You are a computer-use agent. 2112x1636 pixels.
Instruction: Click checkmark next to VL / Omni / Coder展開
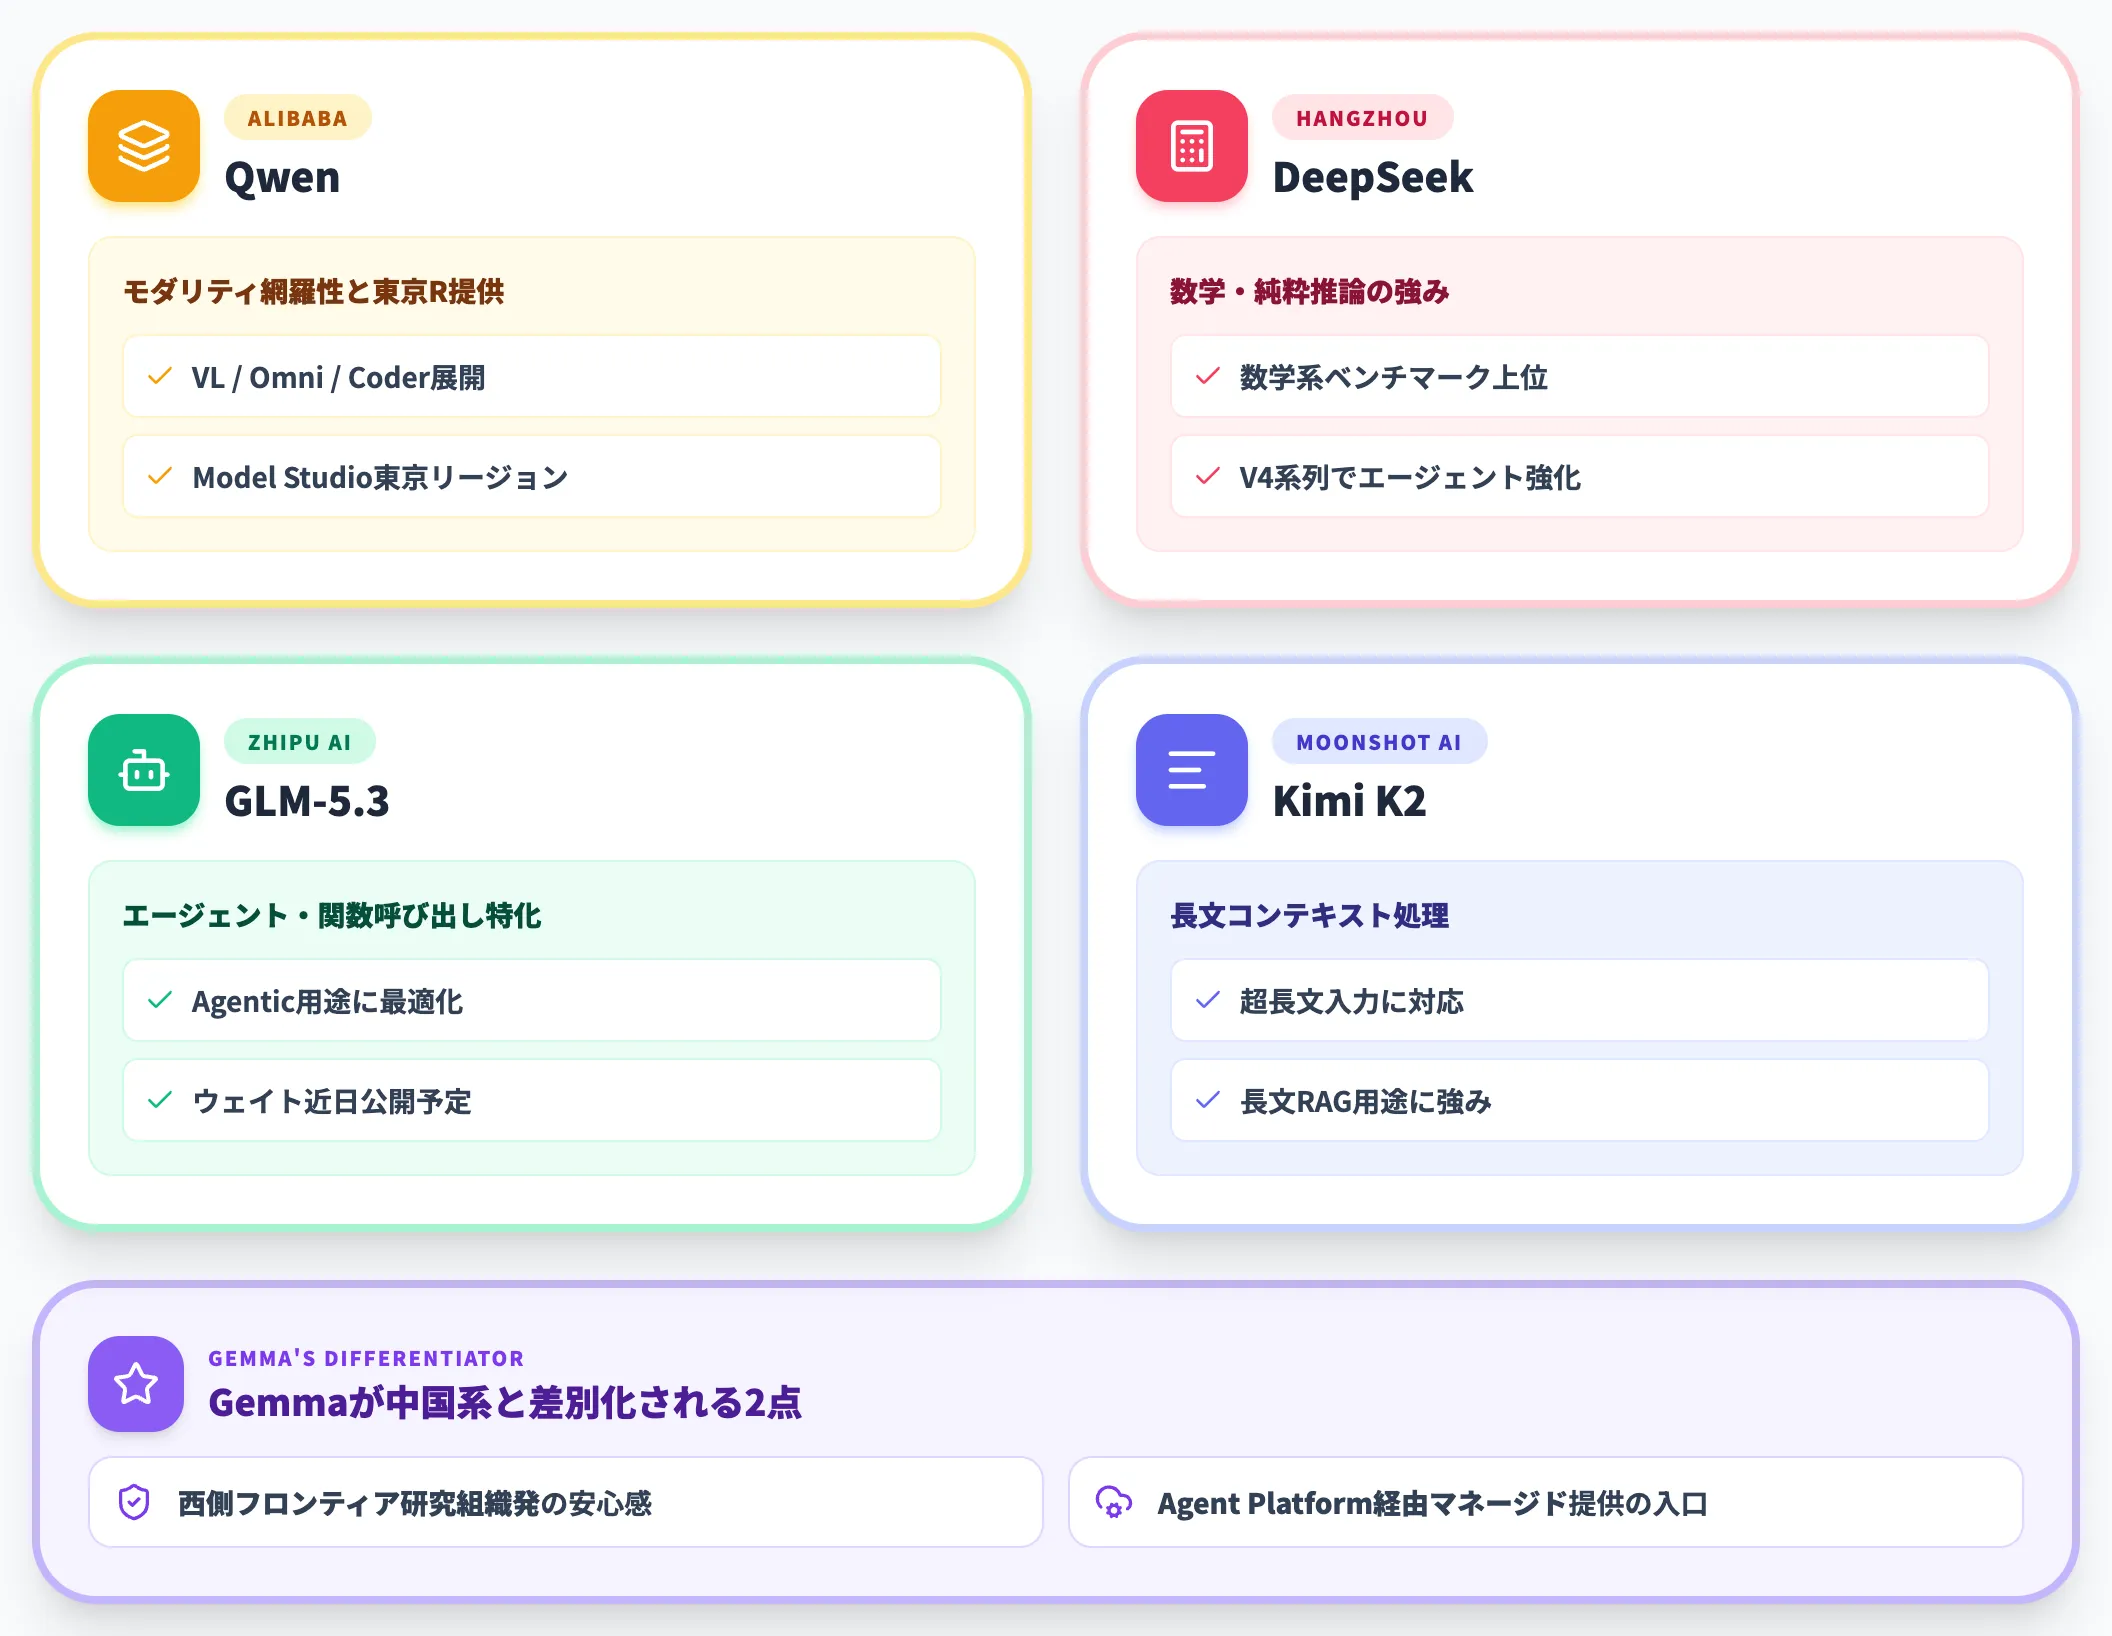pyautogui.click(x=160, y=377)
